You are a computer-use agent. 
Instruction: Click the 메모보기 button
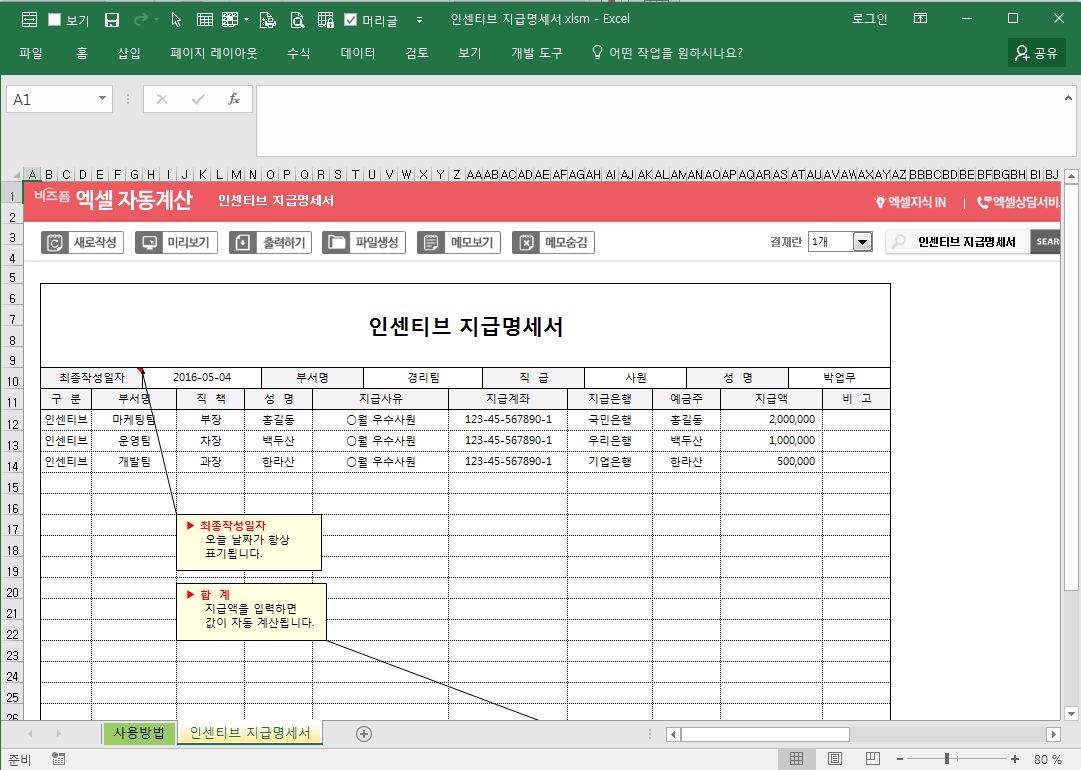(x=458, y=242)
